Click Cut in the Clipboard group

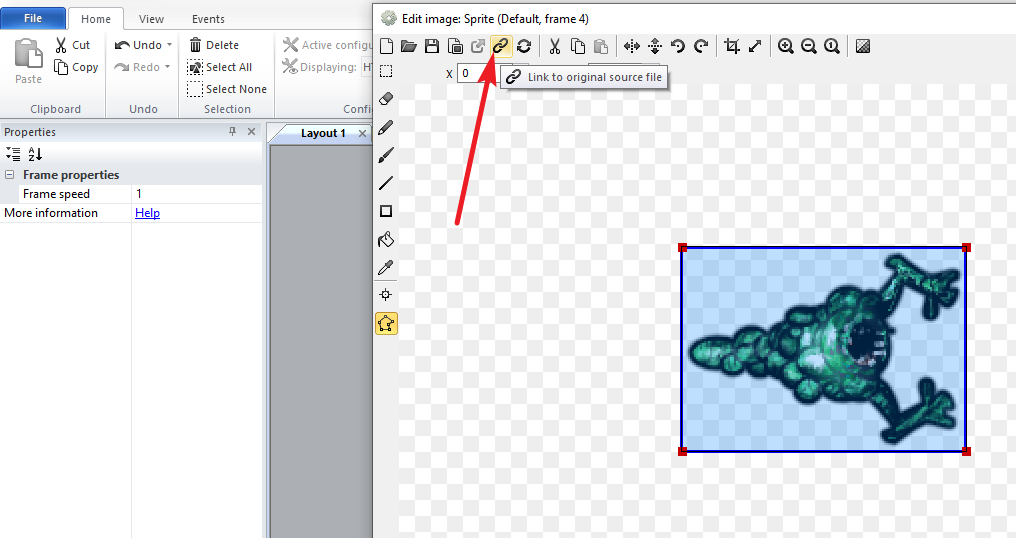point(73,45)
